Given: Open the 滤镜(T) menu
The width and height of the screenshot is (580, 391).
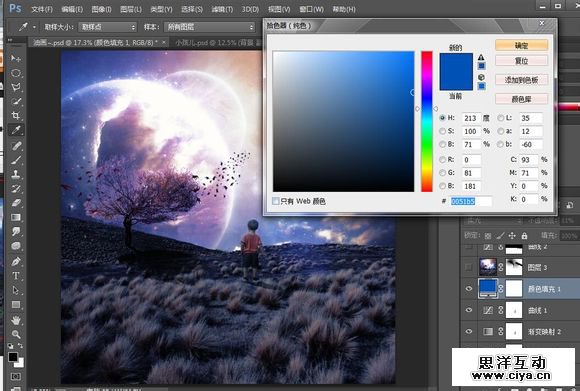Looking at the screenshot, I should pos(222,9).
